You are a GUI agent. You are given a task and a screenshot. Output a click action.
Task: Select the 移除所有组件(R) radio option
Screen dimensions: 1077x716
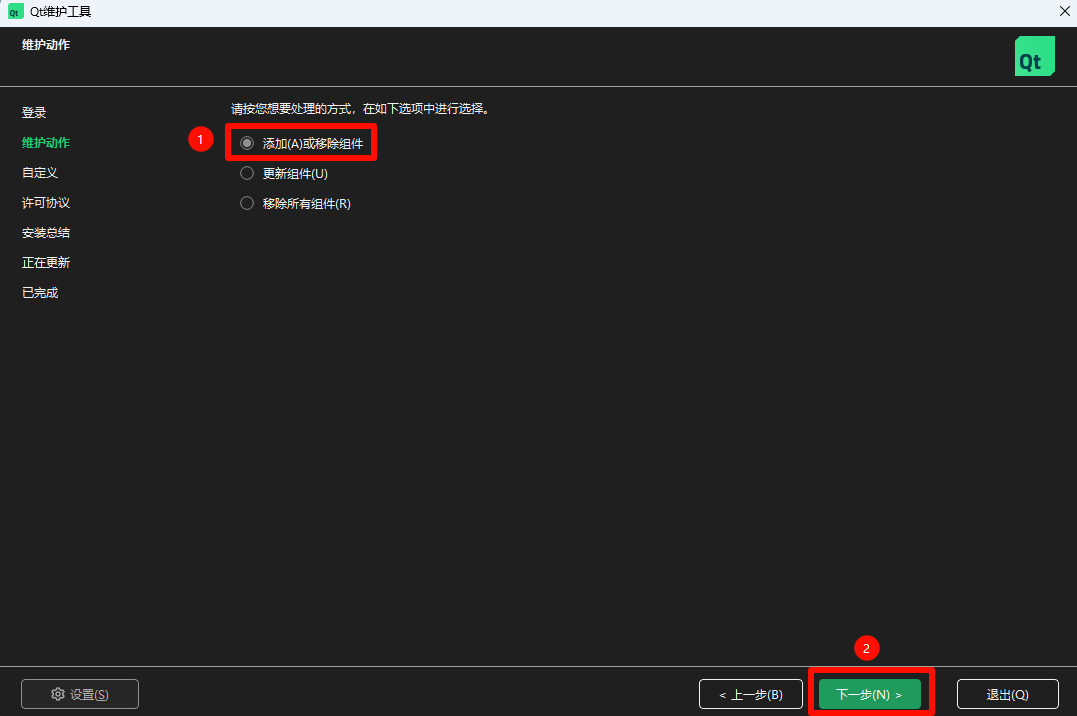tap(295, 203)
